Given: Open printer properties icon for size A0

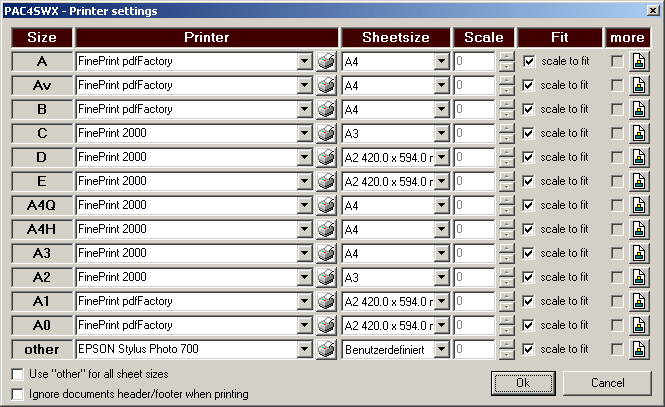Looking at the screenshot, I should (326, 326).
